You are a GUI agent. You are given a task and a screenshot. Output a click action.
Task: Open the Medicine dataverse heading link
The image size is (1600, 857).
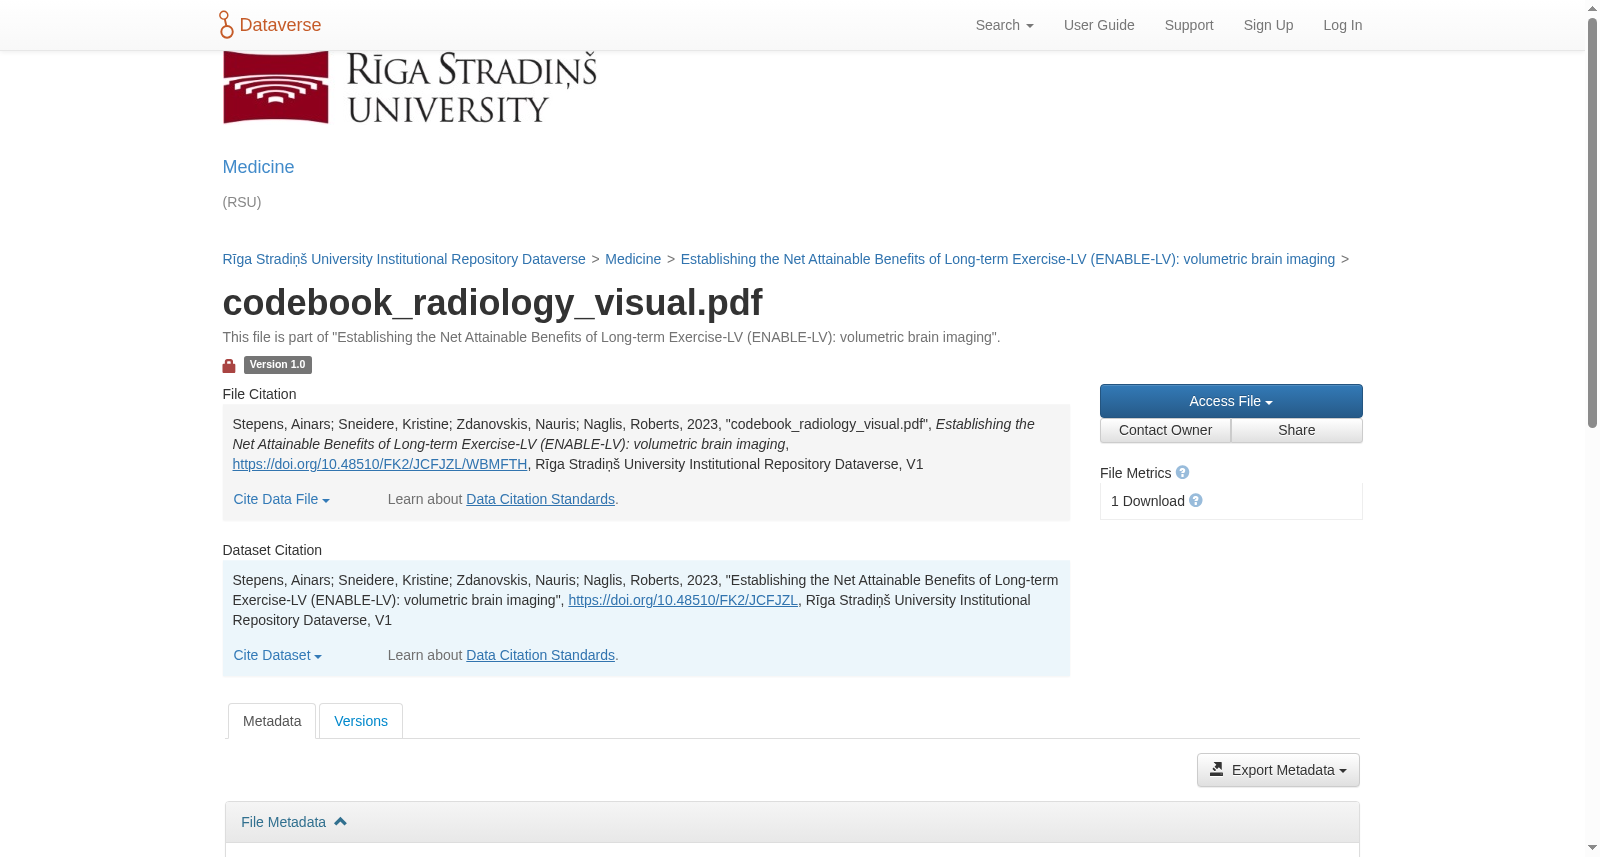pyautogui.click(x=258, y=167)
